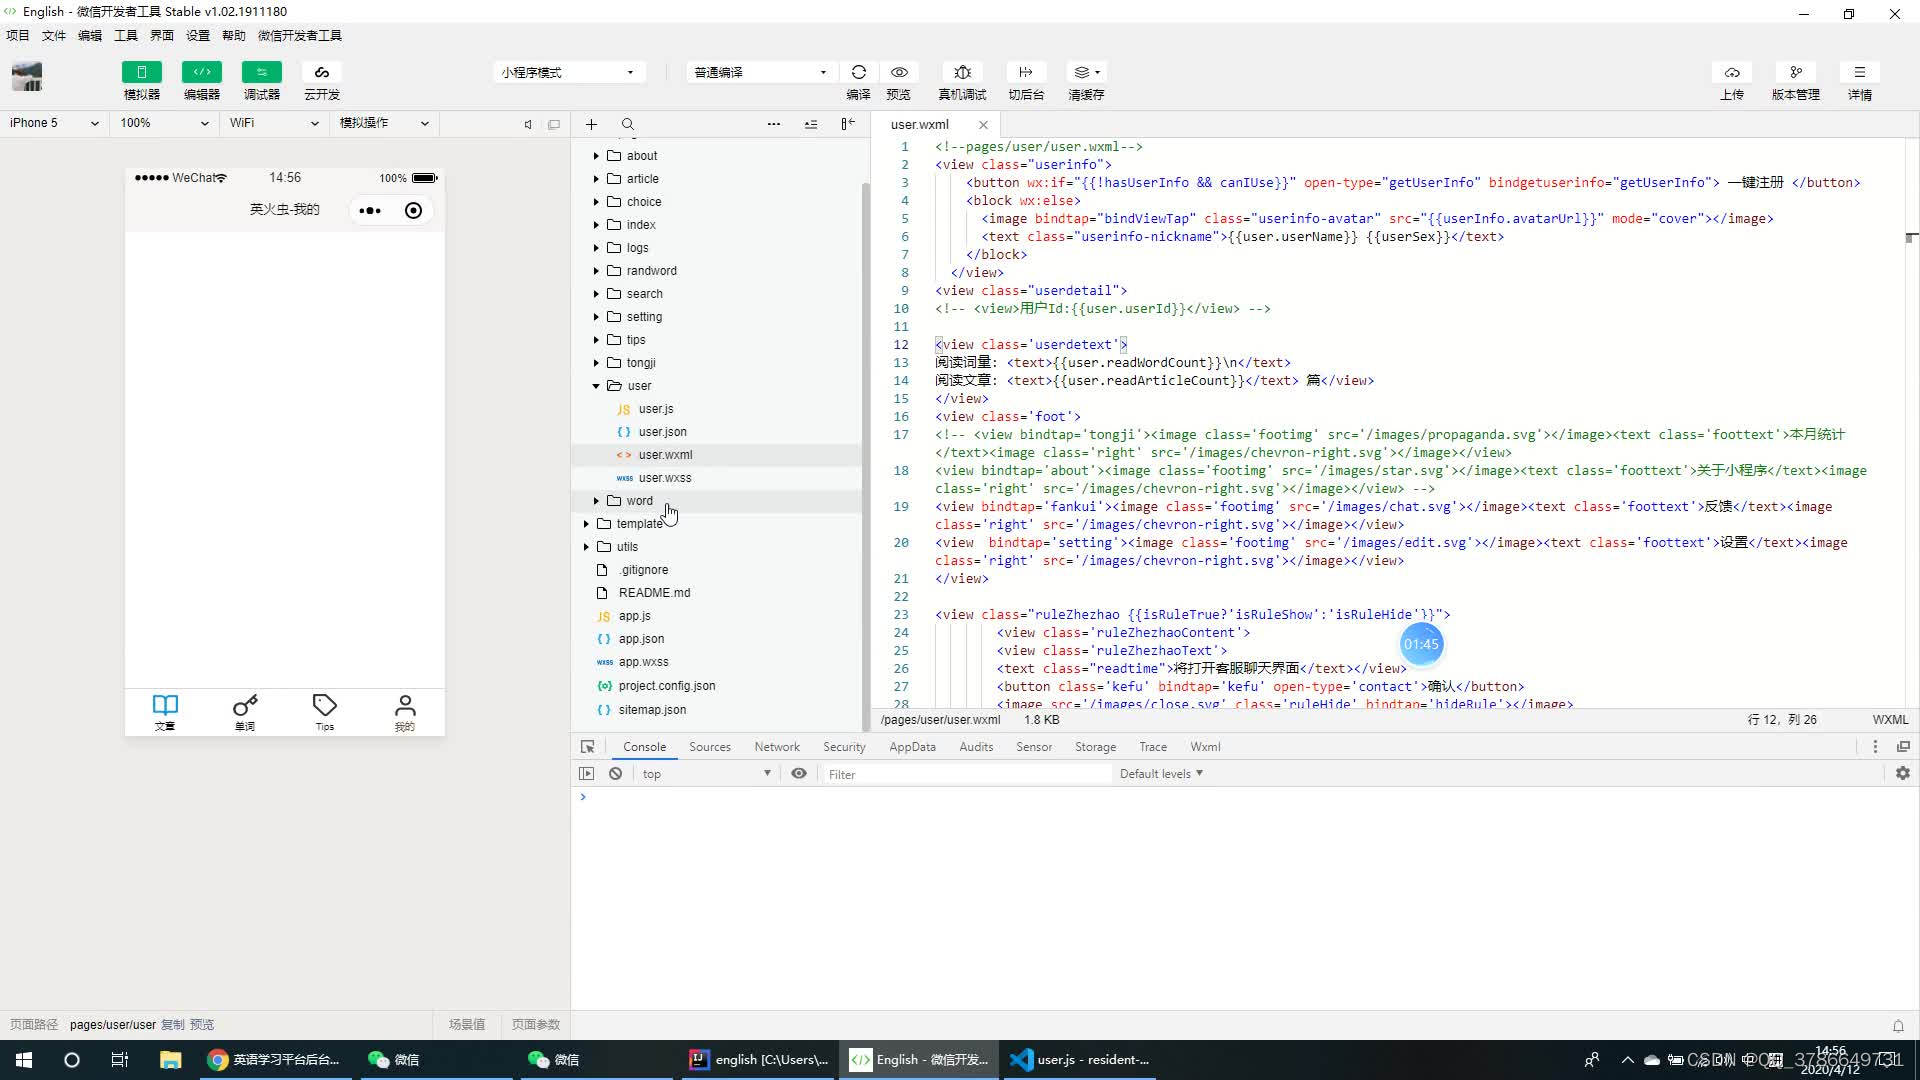1920x1080 pixels.
Task: Open the iPhone 5 device dropdown
Action: [x=54, y=123]
